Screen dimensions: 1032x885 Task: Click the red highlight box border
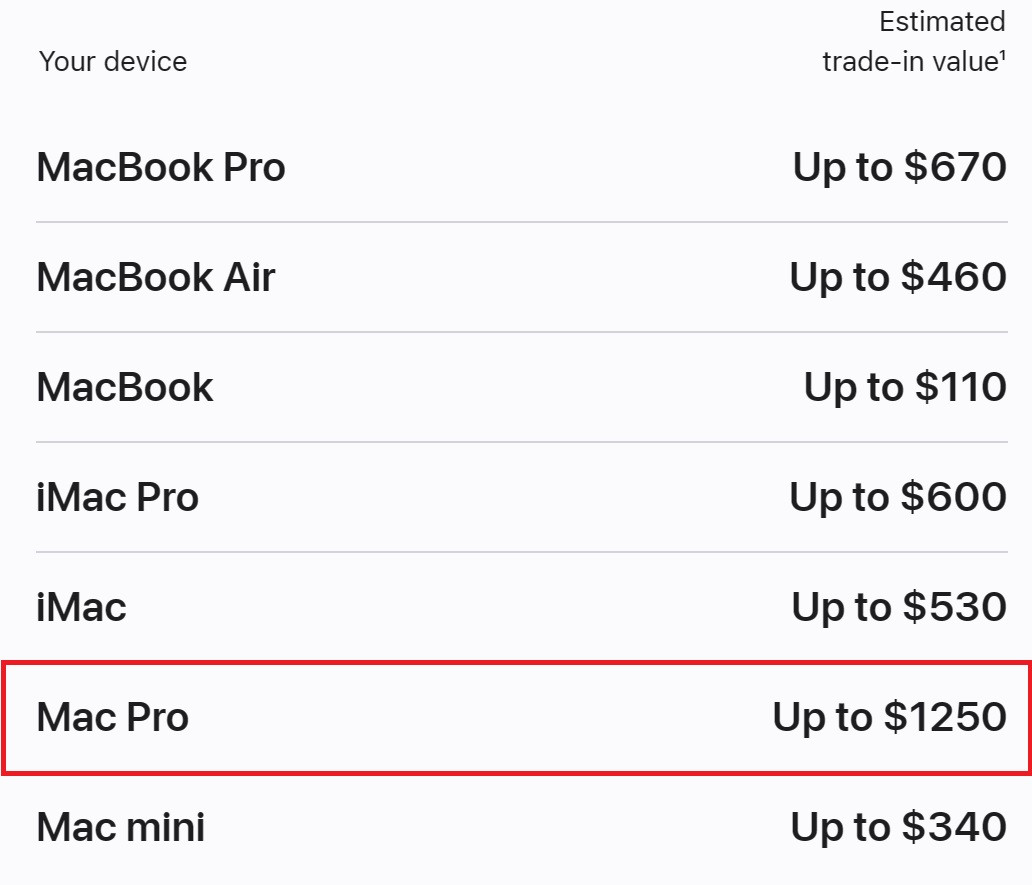(516, 663)
